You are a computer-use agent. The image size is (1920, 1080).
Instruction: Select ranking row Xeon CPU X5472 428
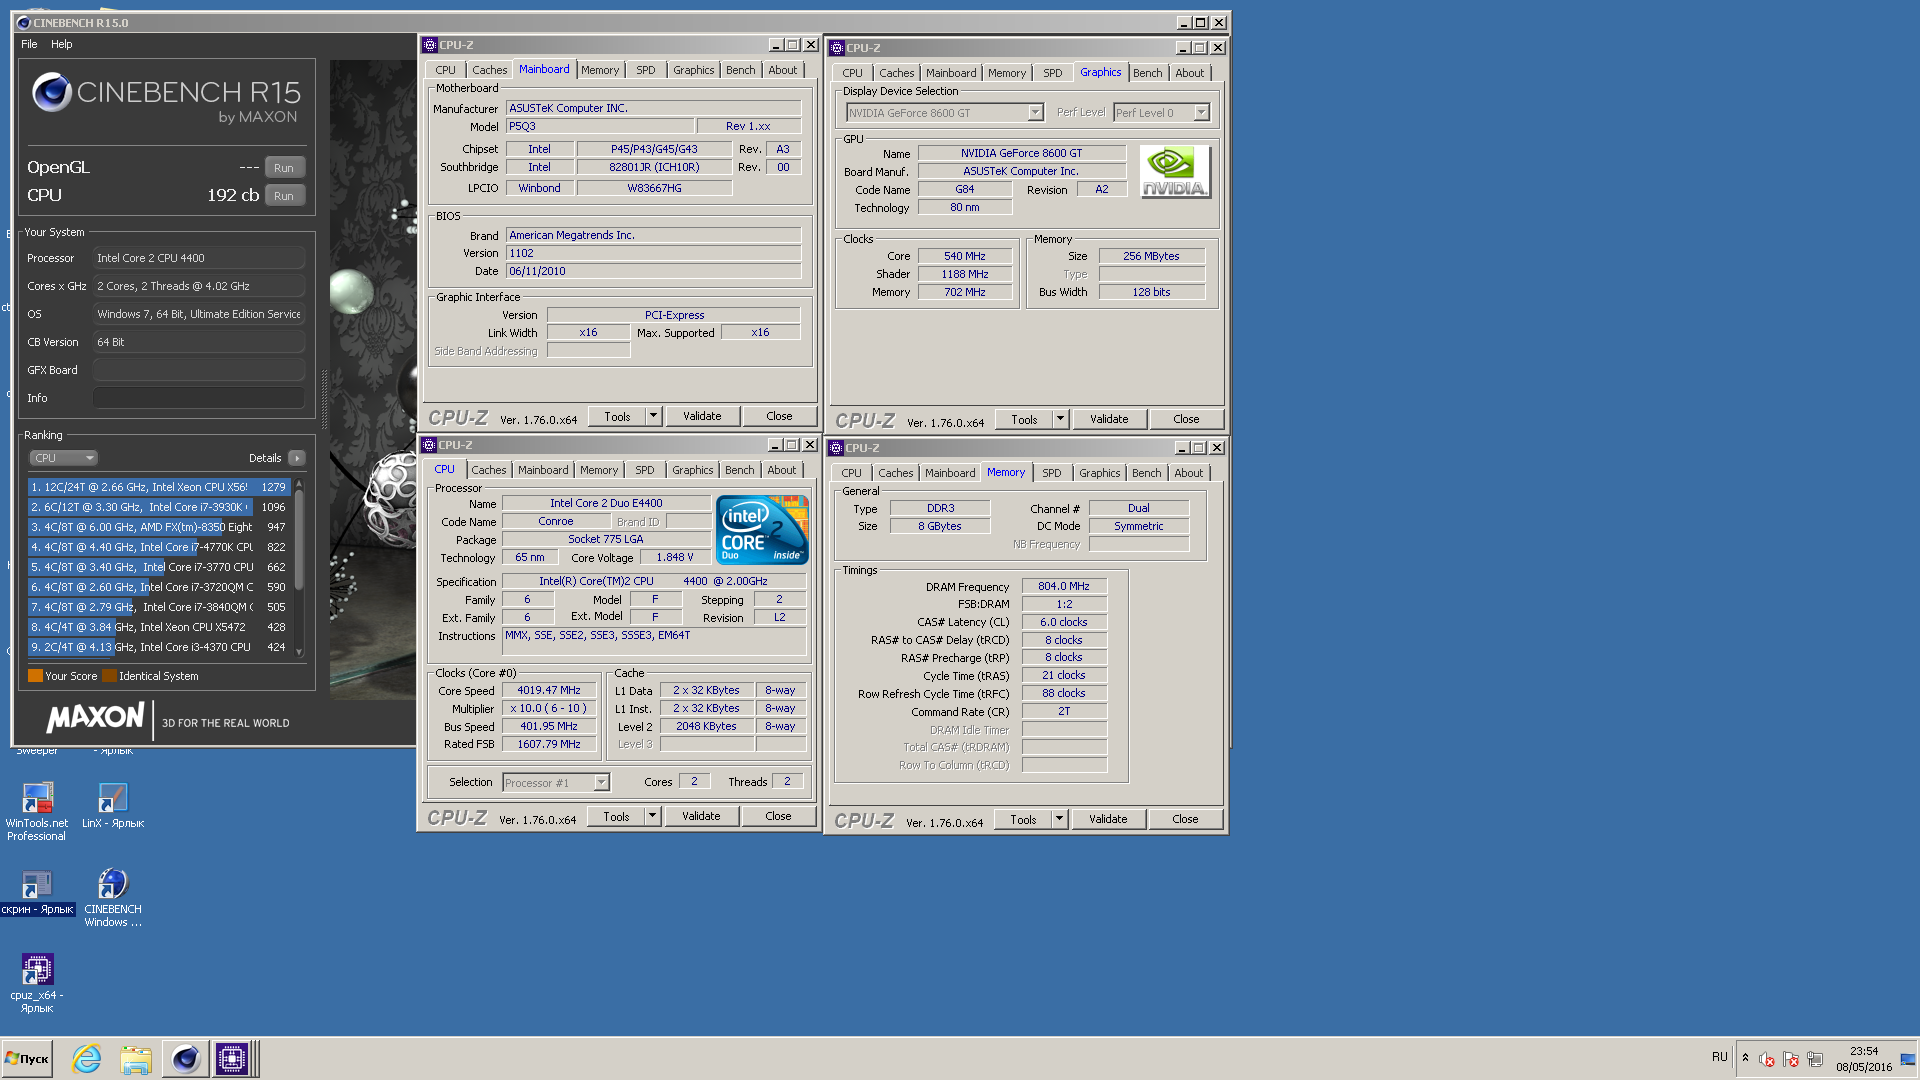click(159, 627)
